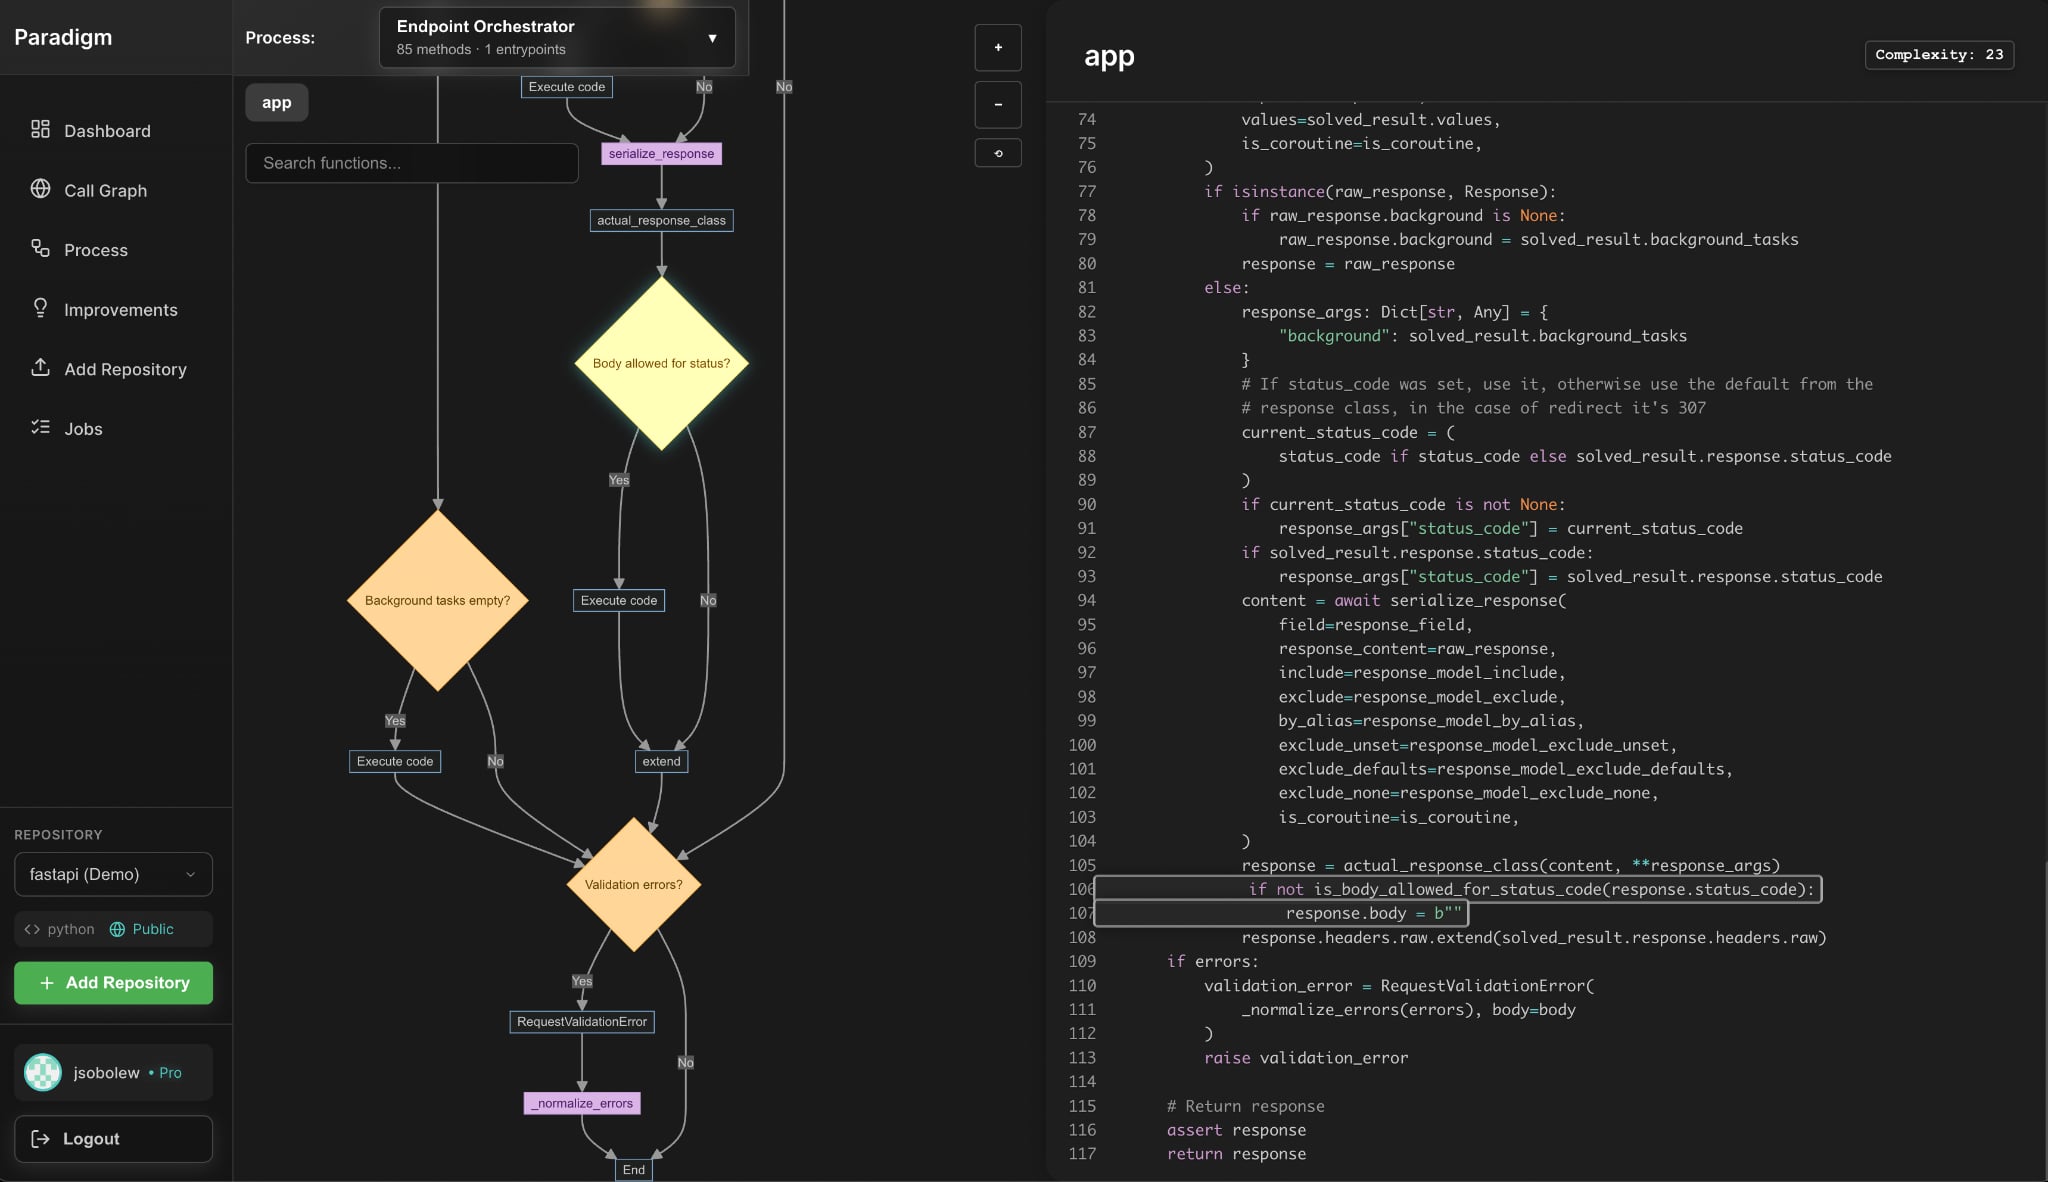Select the app function chip
Image resolution: width=2048 pixels, height=1182 pixels.
pyautogui.click(x=276, y=102)
